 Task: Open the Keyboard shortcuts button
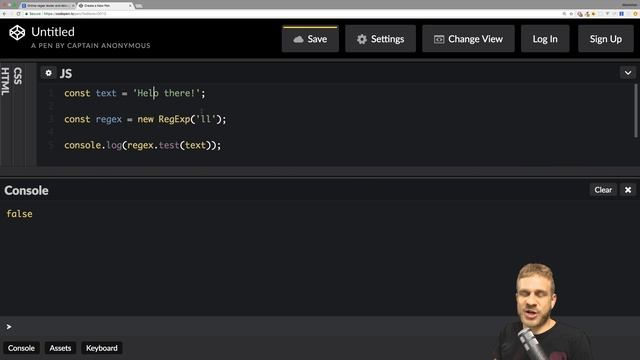pyautogui.click(x=102, y=348)
